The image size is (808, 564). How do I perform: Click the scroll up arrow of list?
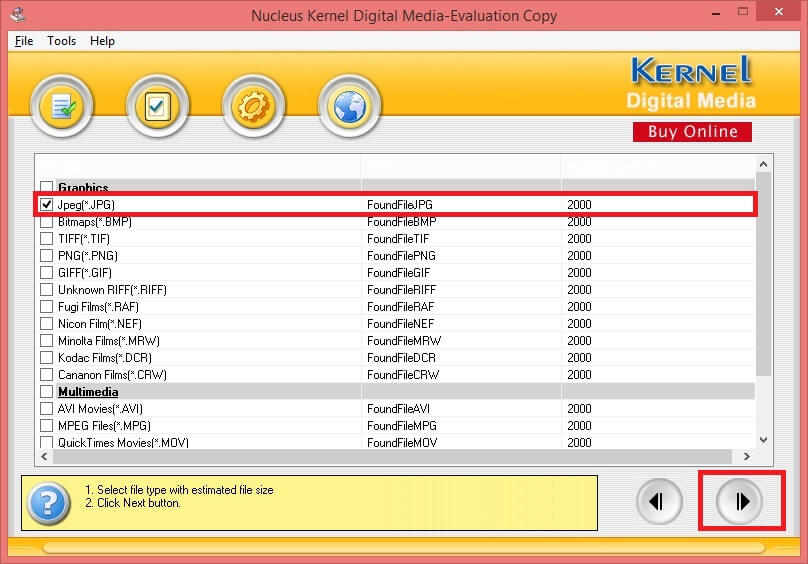764,164
